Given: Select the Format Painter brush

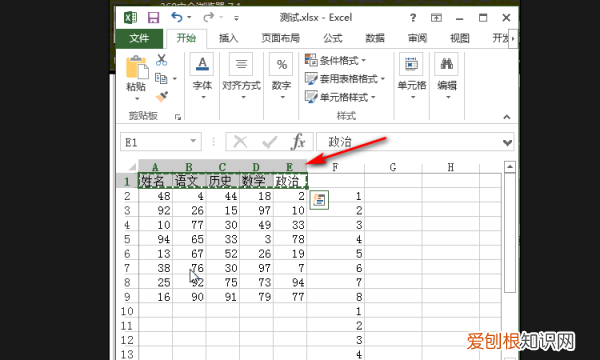Looking at the screenshot, I should [161, 96].
